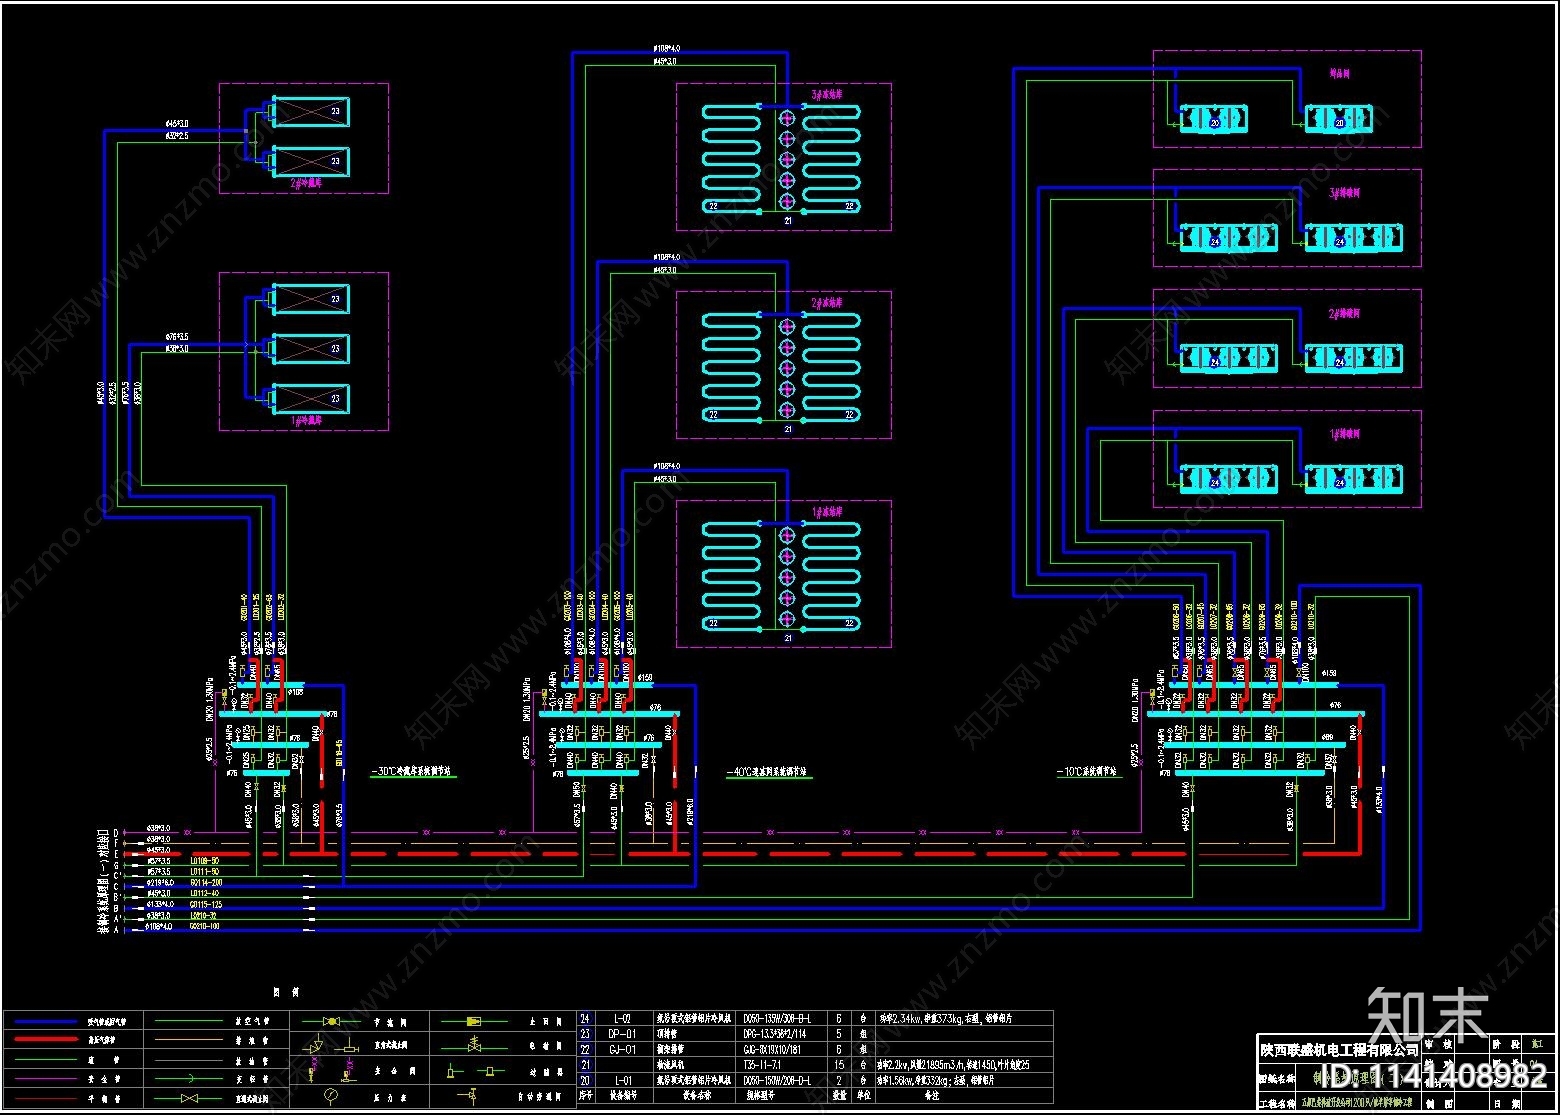Click the blue pipe line sample in legend

click(44, 1022)
